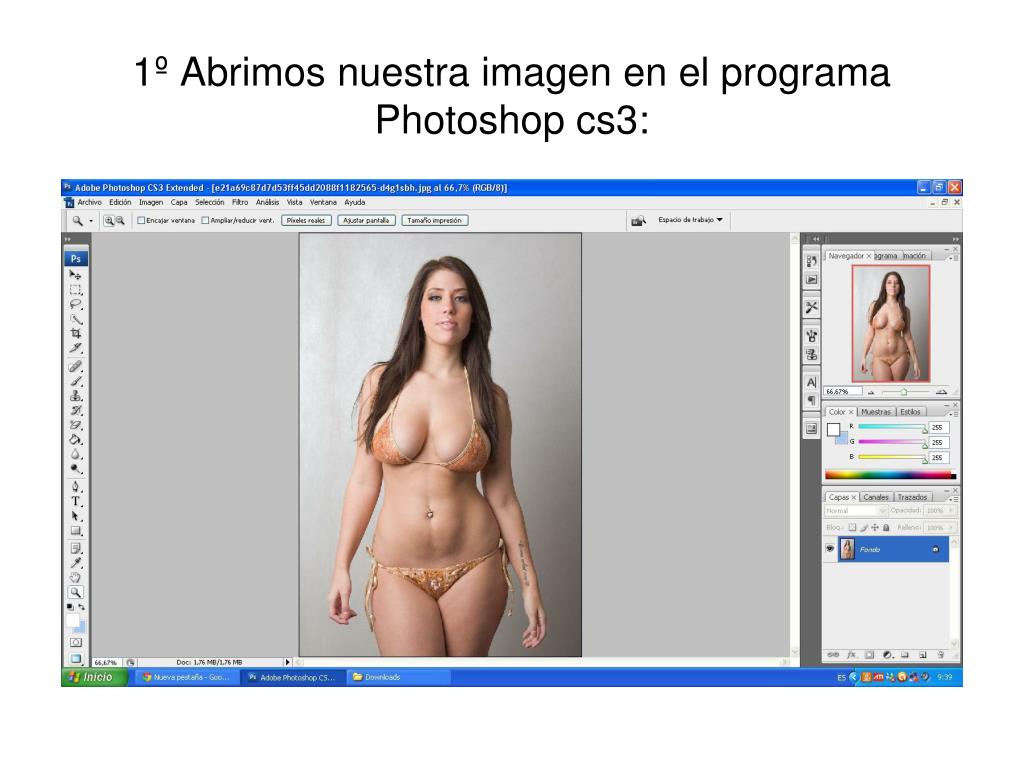Select the Rectangle shape tool
The image size is (1024, 768).
point(76,530)
